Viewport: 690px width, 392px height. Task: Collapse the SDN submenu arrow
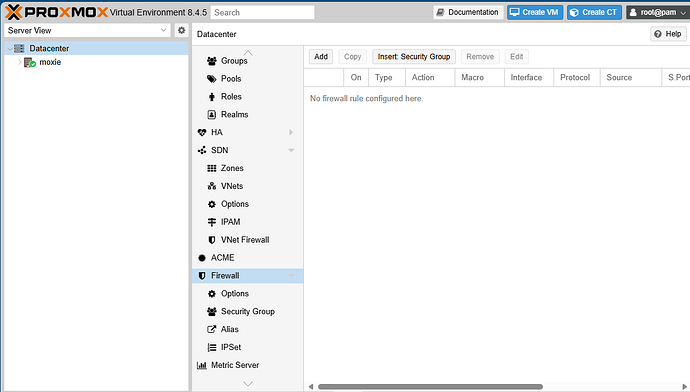tap(291, 150)
